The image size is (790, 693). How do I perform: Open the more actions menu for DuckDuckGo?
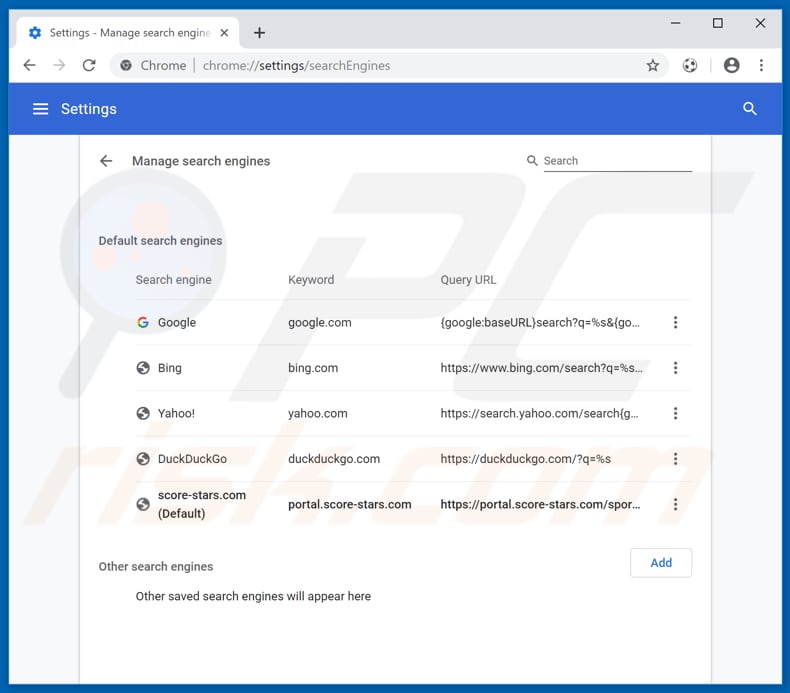pyautogui.click(x=675, y=459)
